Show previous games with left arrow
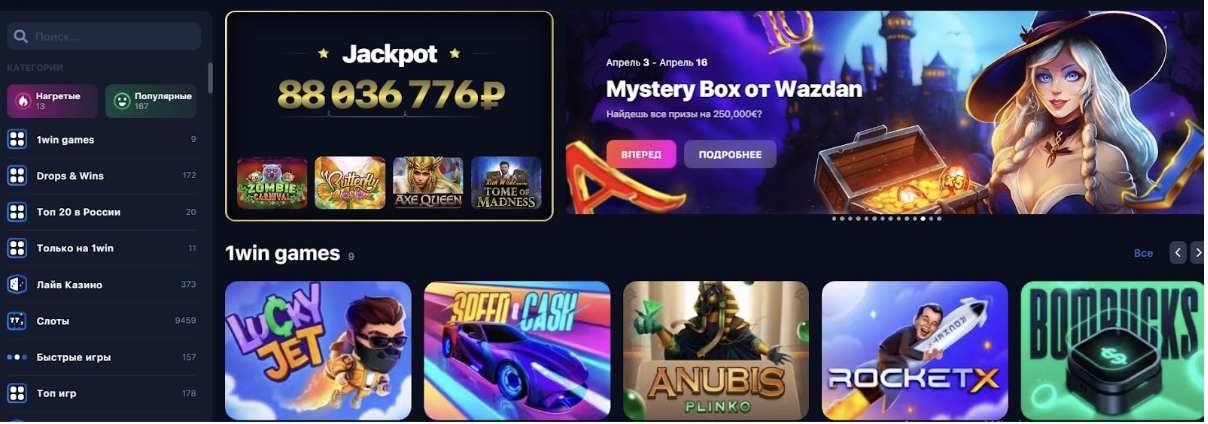 pos(1178,253)
